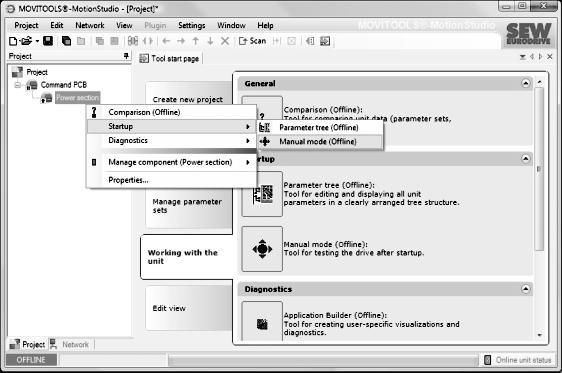Click the Edit view side tab

pos(189,308)
